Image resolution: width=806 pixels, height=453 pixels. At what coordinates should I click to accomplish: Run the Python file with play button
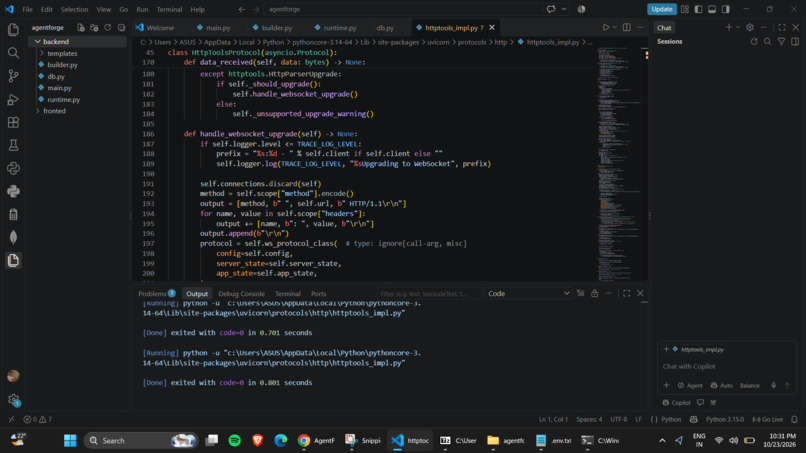[606, 27]
